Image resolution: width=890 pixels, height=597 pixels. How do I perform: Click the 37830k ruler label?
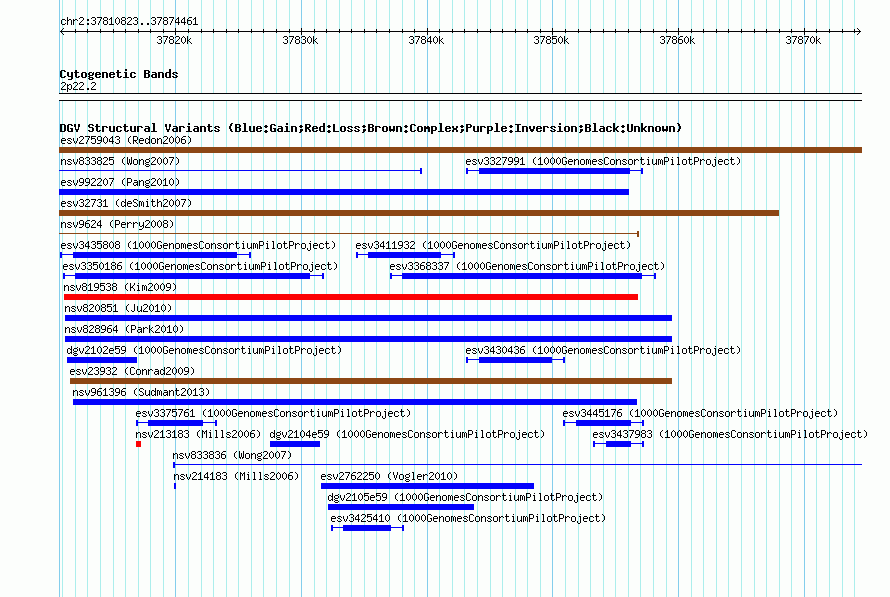[300, 40]
